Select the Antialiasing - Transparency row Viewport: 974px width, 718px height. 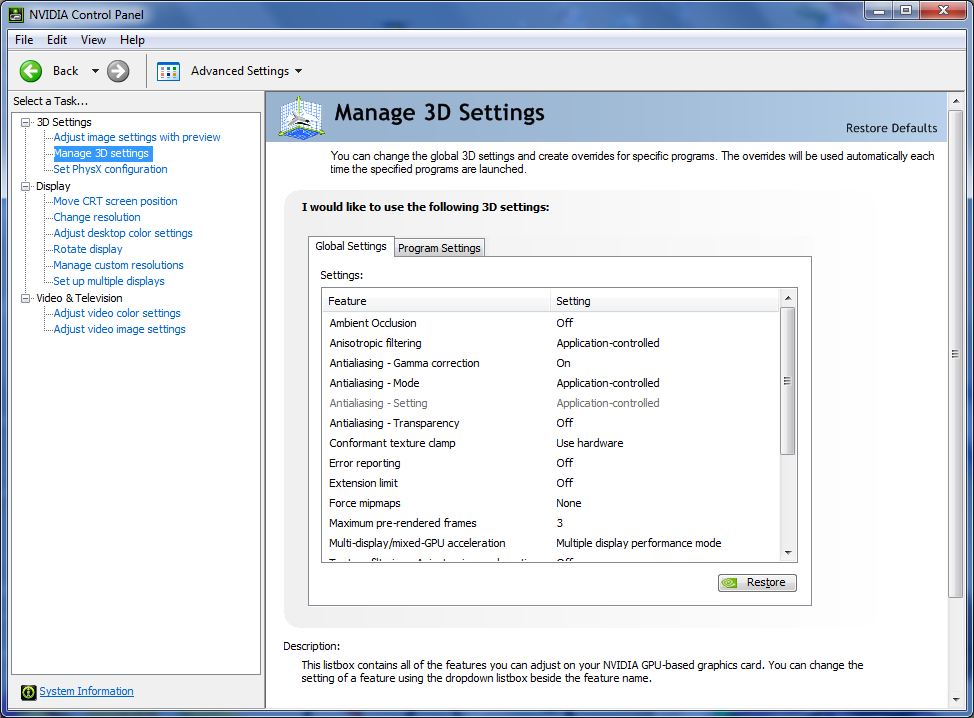click(x=551, y=423)
